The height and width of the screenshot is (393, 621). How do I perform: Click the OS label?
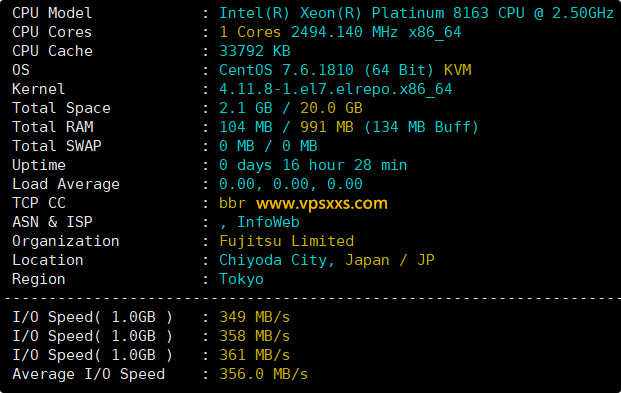21,70
